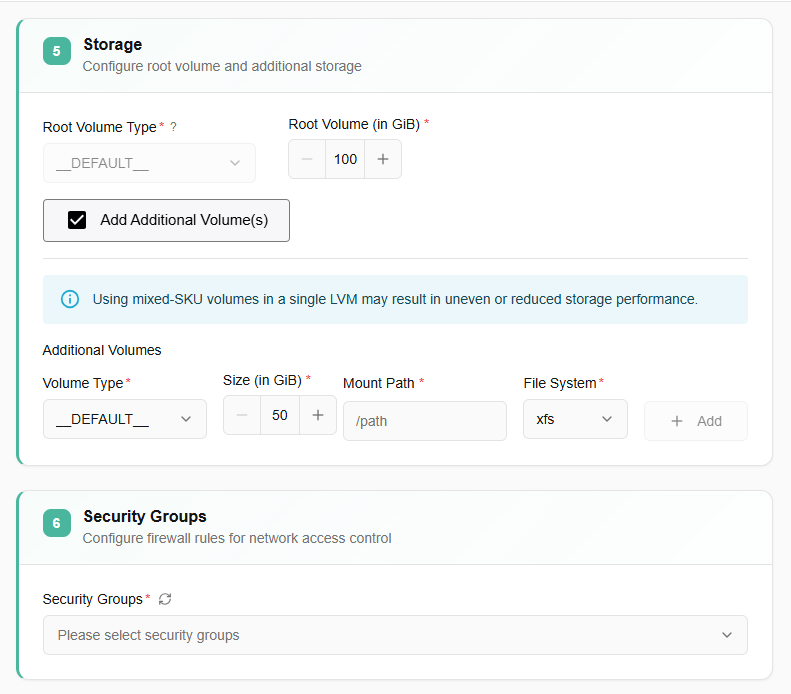
Task: Click the step 5 Storage badge
Action: coord(57,51)
